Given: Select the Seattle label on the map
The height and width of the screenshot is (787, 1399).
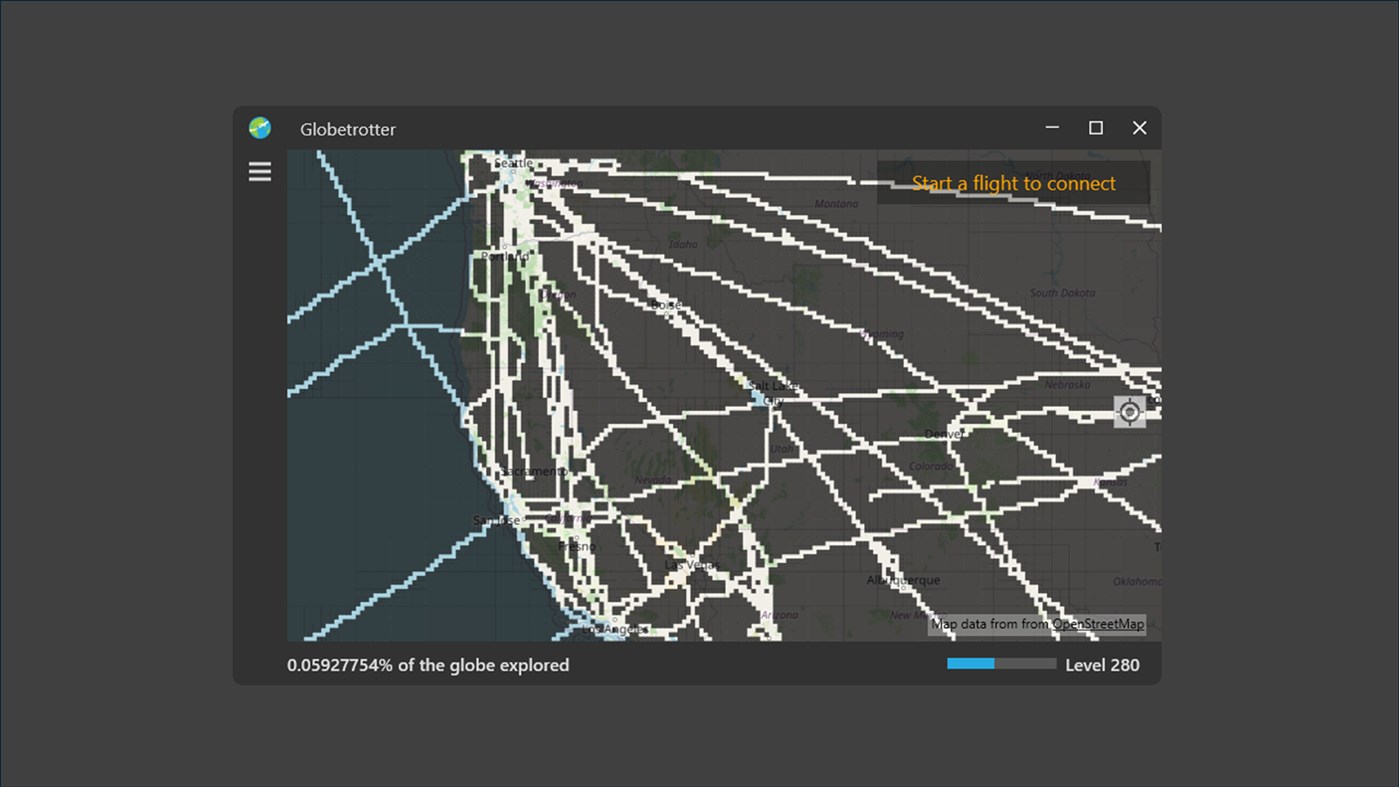Looking at the screenshot, I should coord(513,162).
